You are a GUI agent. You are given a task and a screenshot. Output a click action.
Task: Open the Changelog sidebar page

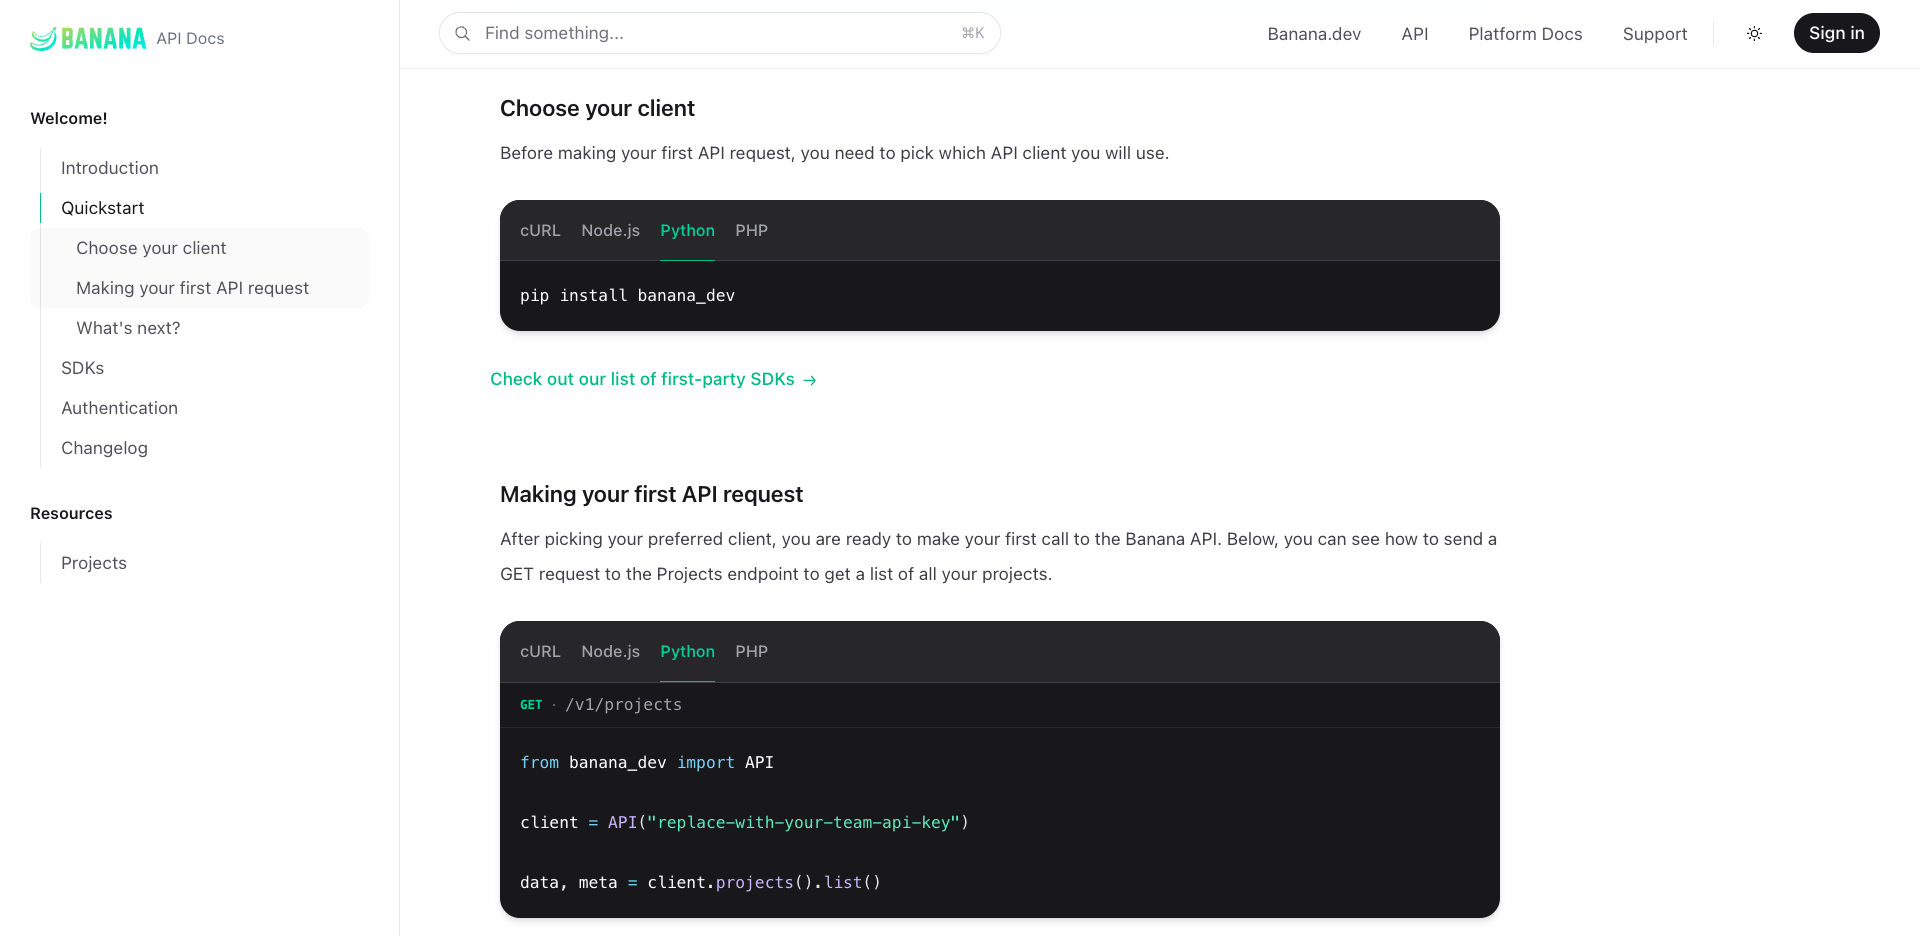(x=104, y=448)
